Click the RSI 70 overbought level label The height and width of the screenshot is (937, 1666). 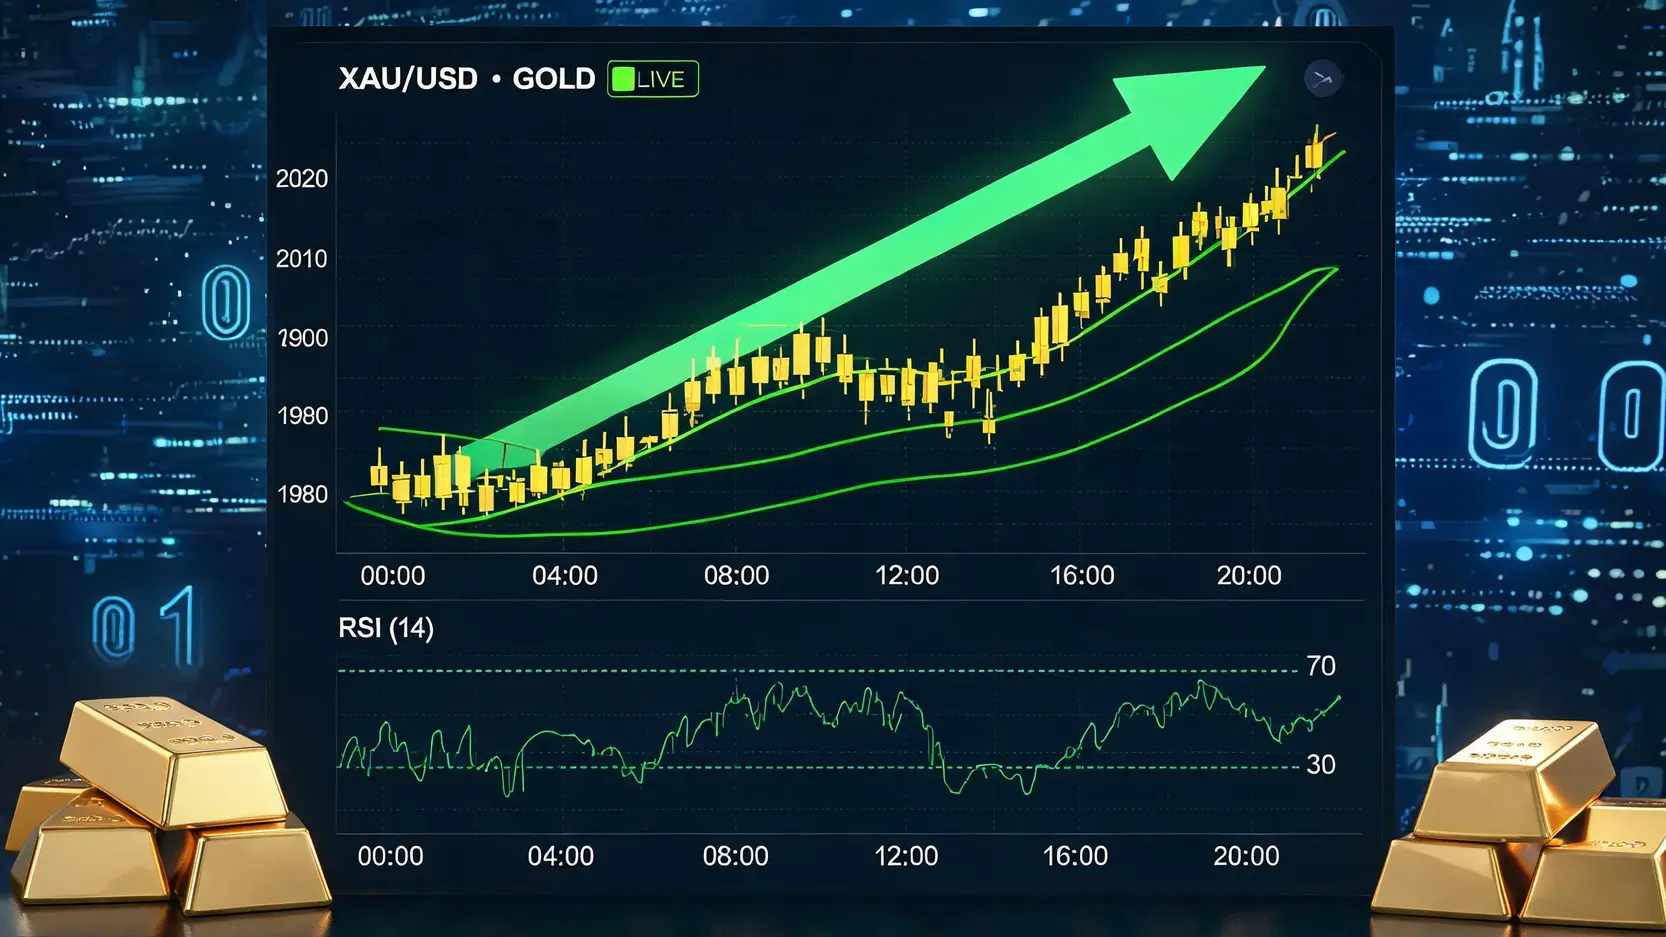tap(1321, 666)
